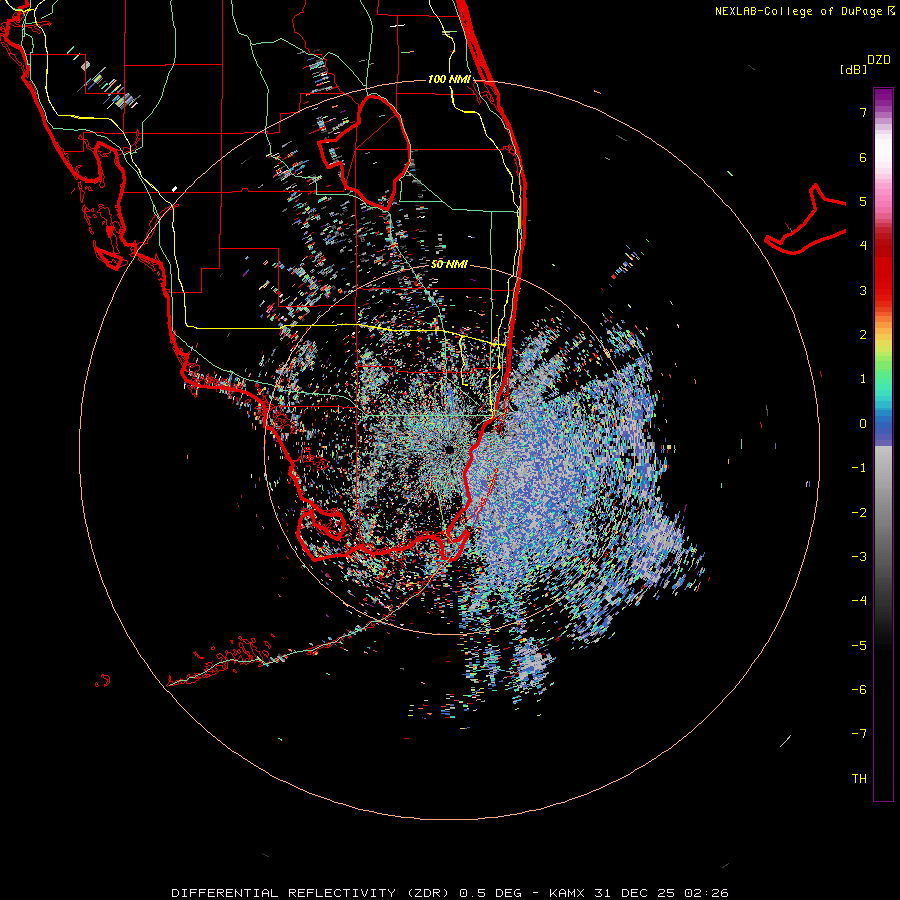Click the TH threshold label on color scale

pyautogui.click(x=859, y=778)
